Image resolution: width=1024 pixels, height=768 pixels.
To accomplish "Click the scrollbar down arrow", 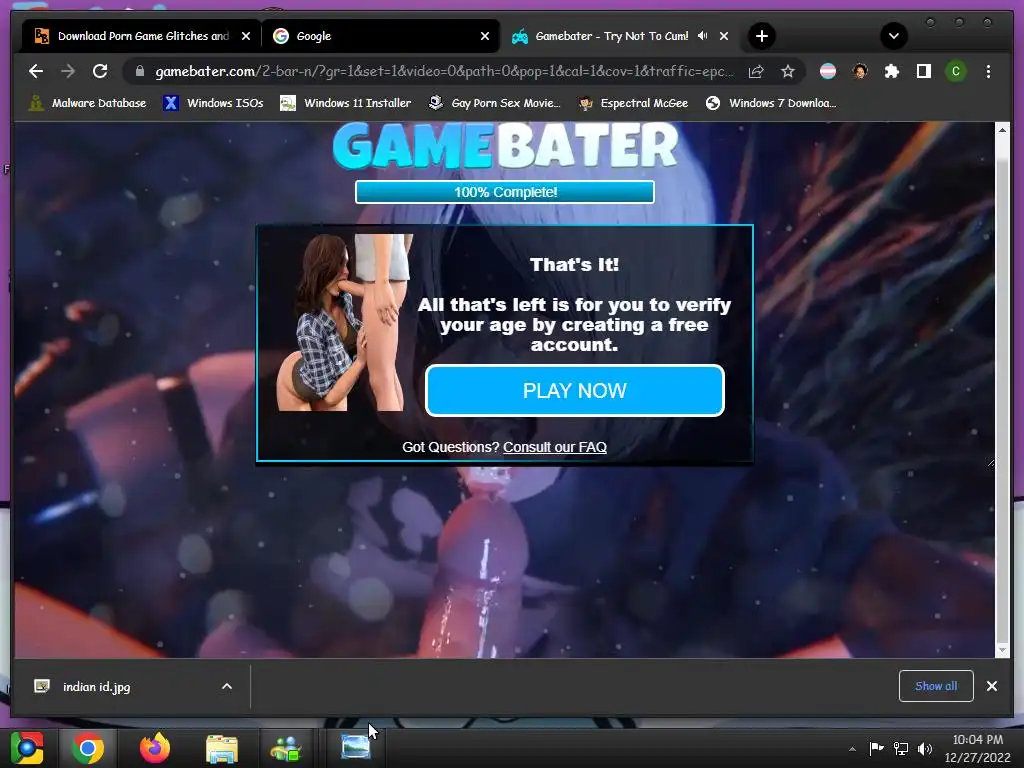I will 1002,650.
